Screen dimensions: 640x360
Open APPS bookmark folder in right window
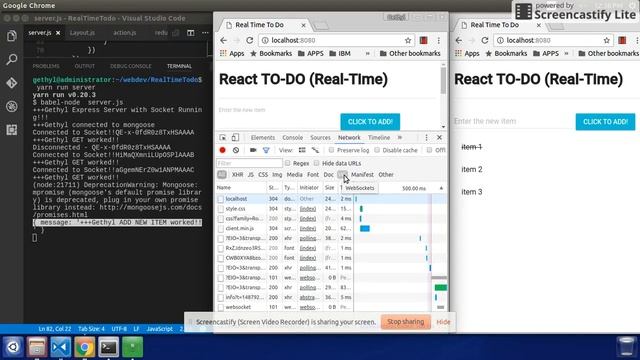click(545, 53)
